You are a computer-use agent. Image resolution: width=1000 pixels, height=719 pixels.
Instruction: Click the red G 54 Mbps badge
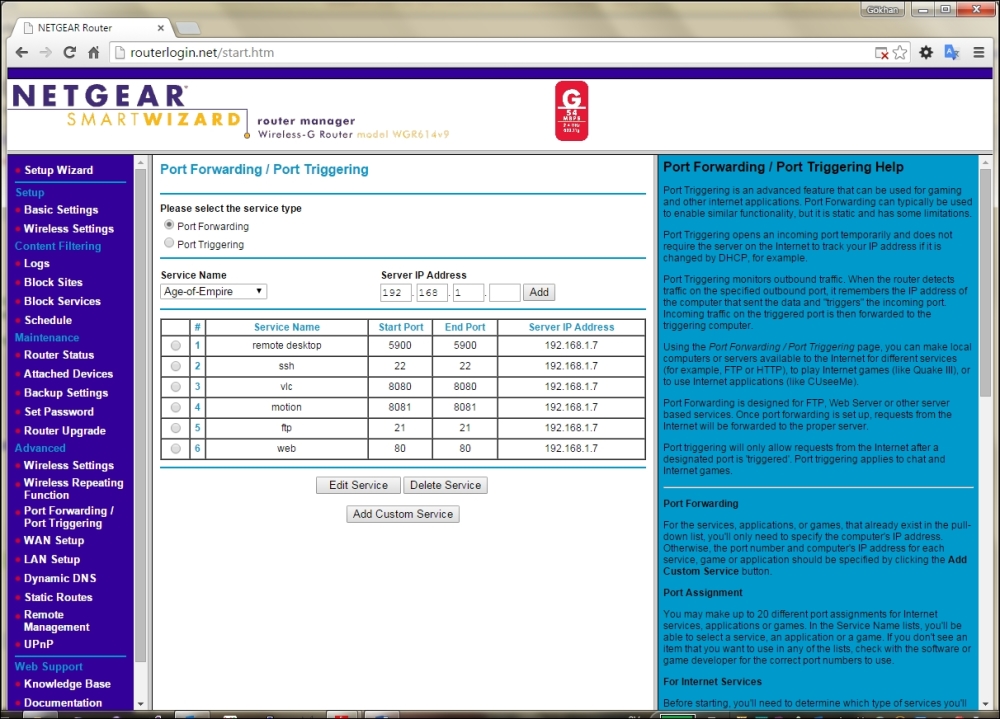click(x=571, y=111)
